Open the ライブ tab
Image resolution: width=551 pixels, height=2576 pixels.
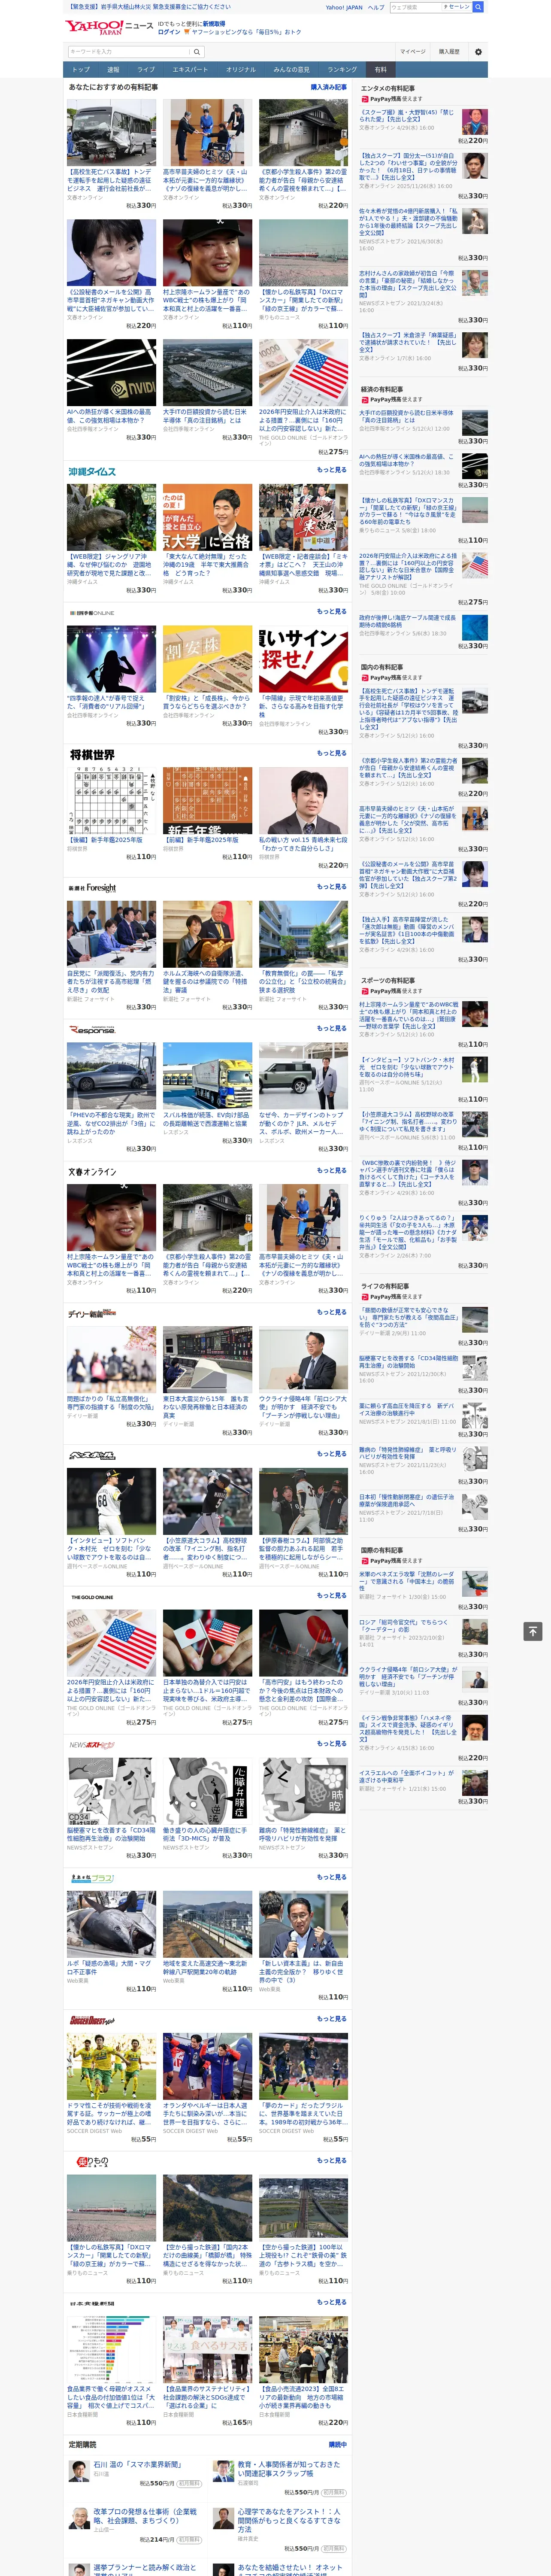[x=146, y=70]
